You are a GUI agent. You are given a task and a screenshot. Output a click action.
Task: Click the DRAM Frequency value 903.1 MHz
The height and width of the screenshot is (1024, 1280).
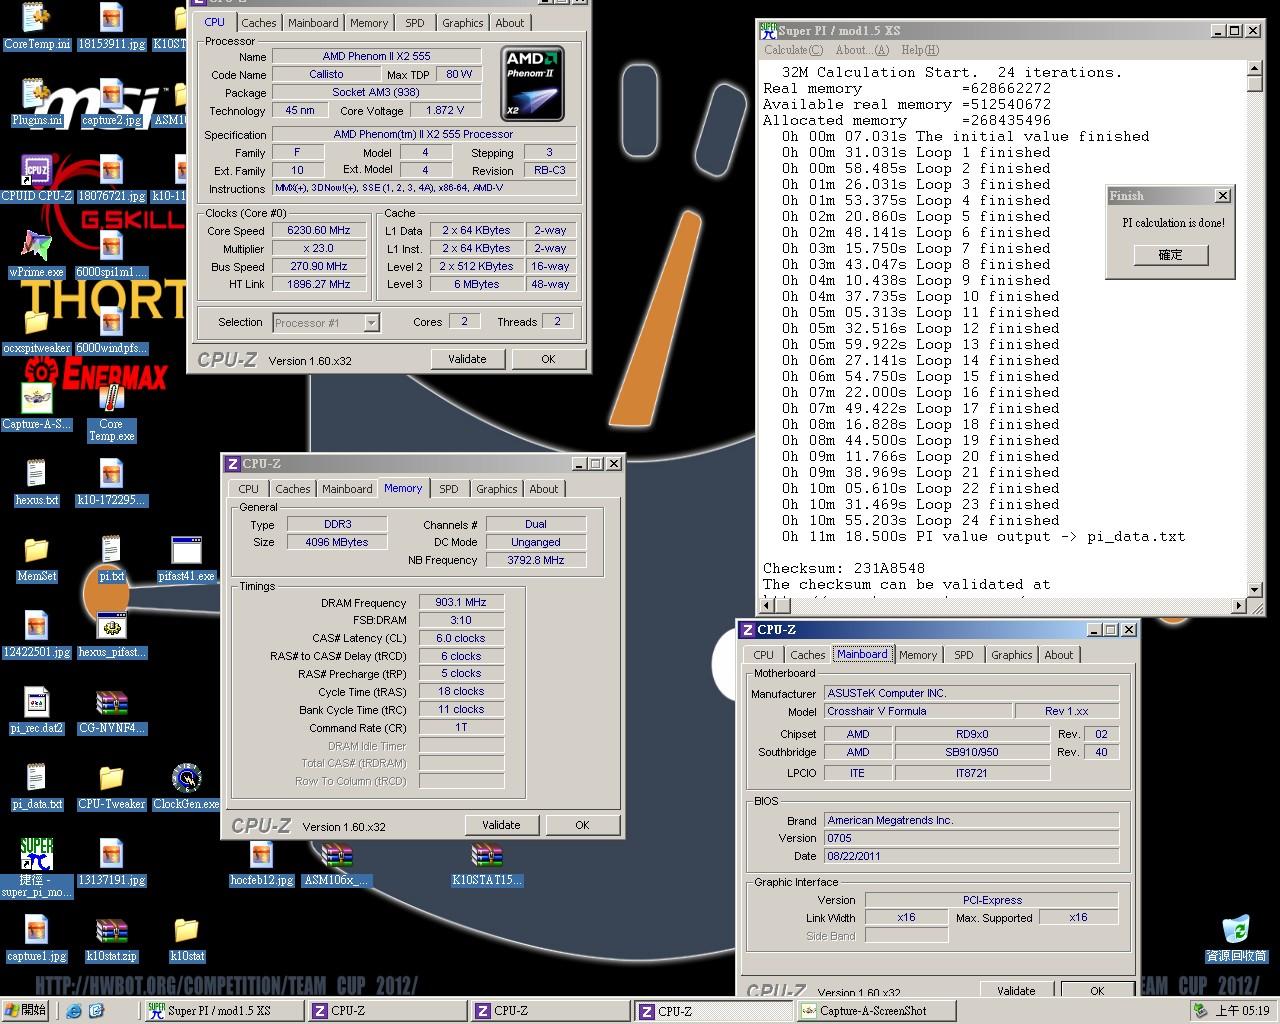tap(461, 602)
